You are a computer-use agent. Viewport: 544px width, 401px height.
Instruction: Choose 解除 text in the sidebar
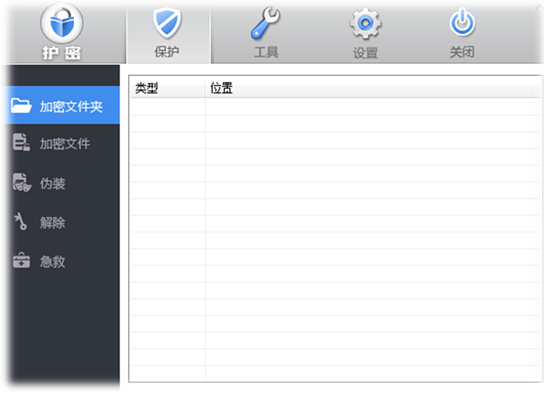pos(52,223)
